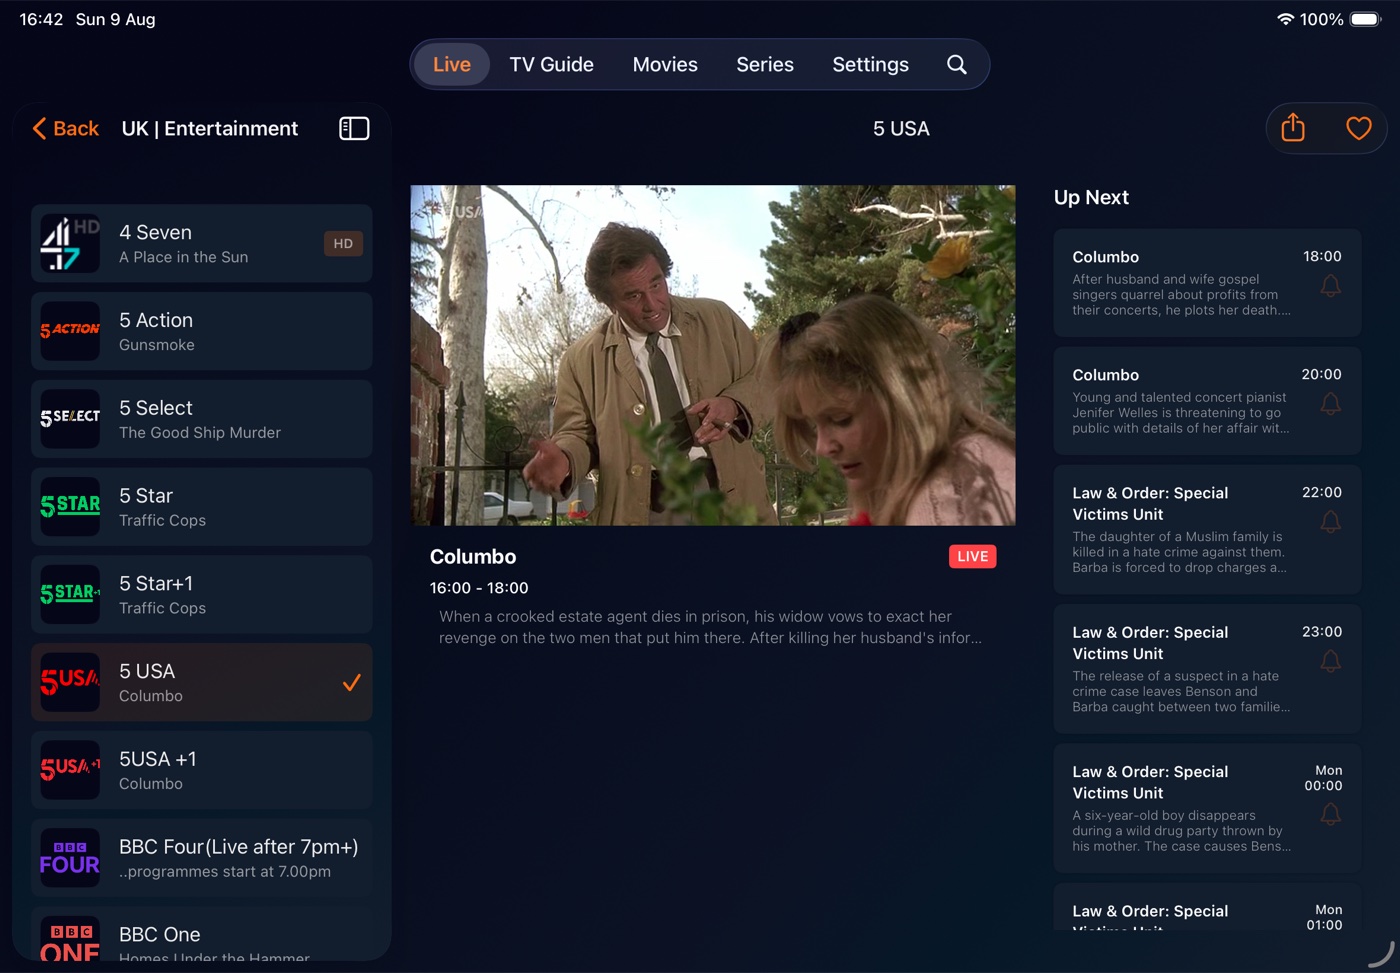Toggle the sidebar layout icon

tap(354, 128)
